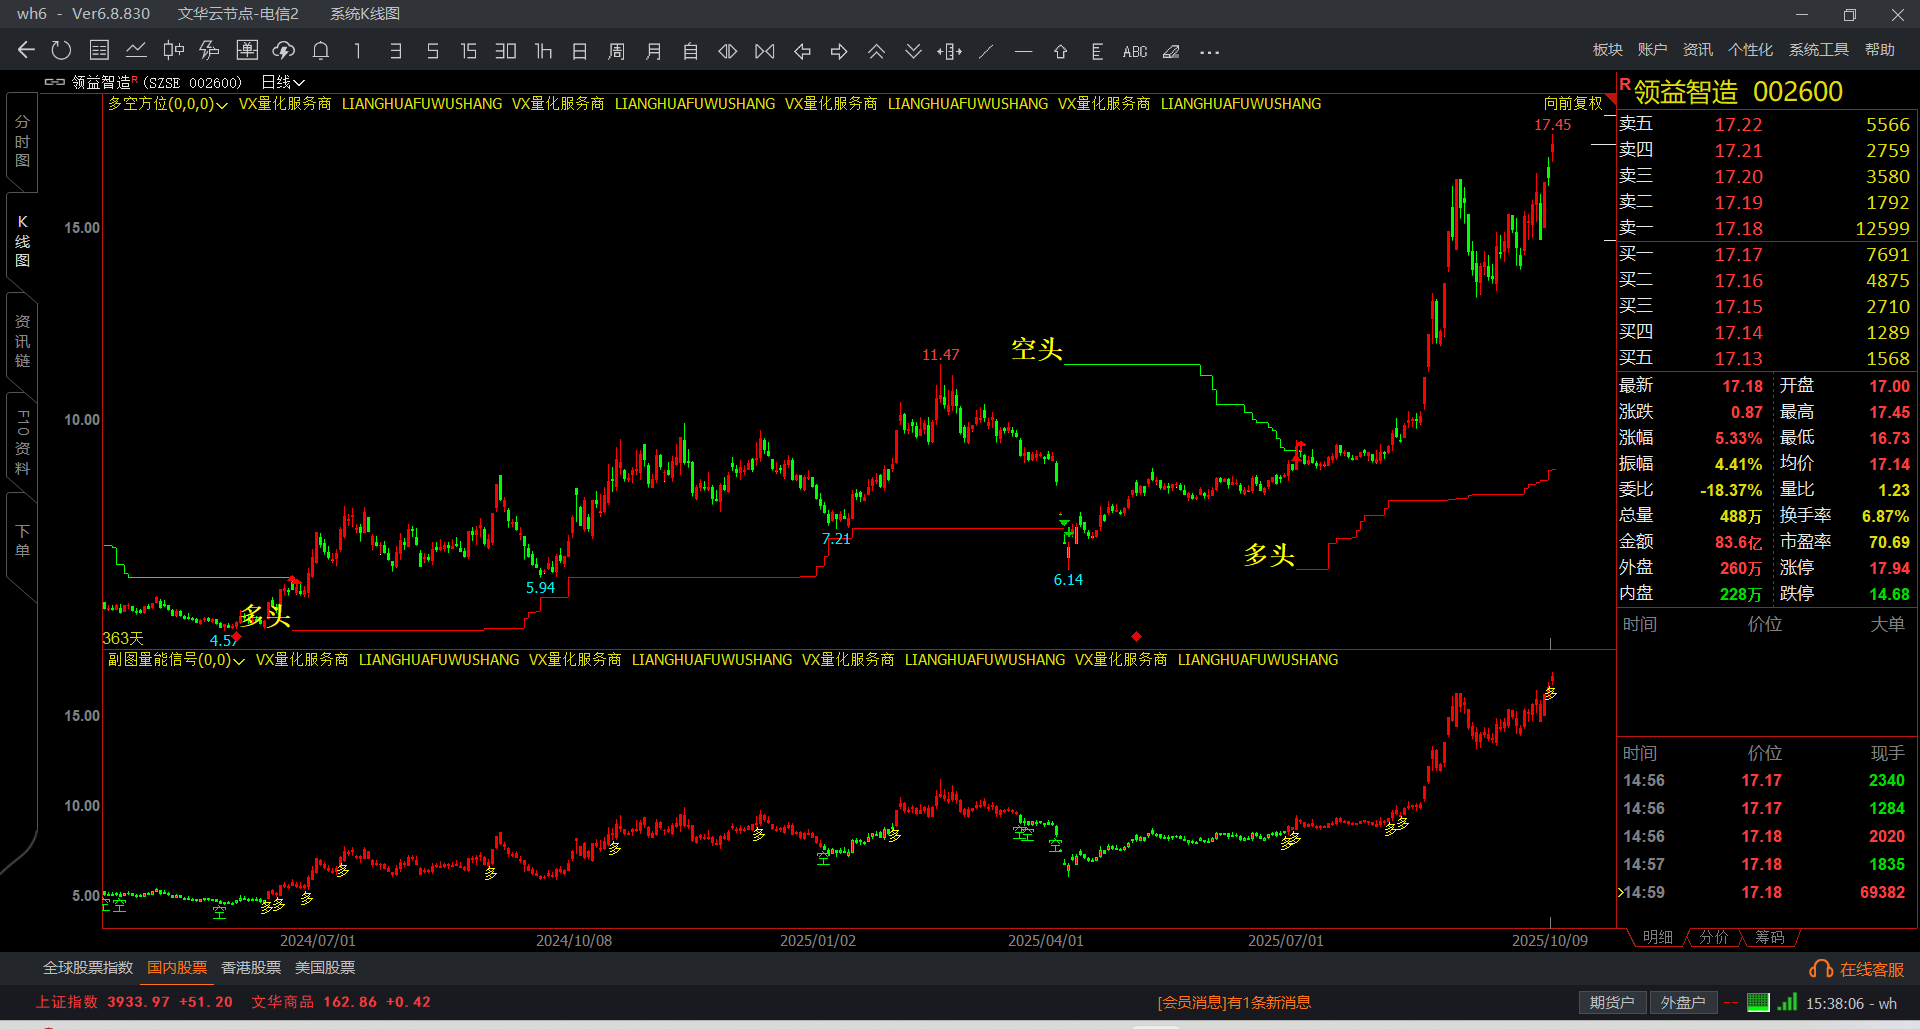Viewport: 1920px width, 1029px height.
Task: Open the 系统工具 menu
Action: (1818, 50)
